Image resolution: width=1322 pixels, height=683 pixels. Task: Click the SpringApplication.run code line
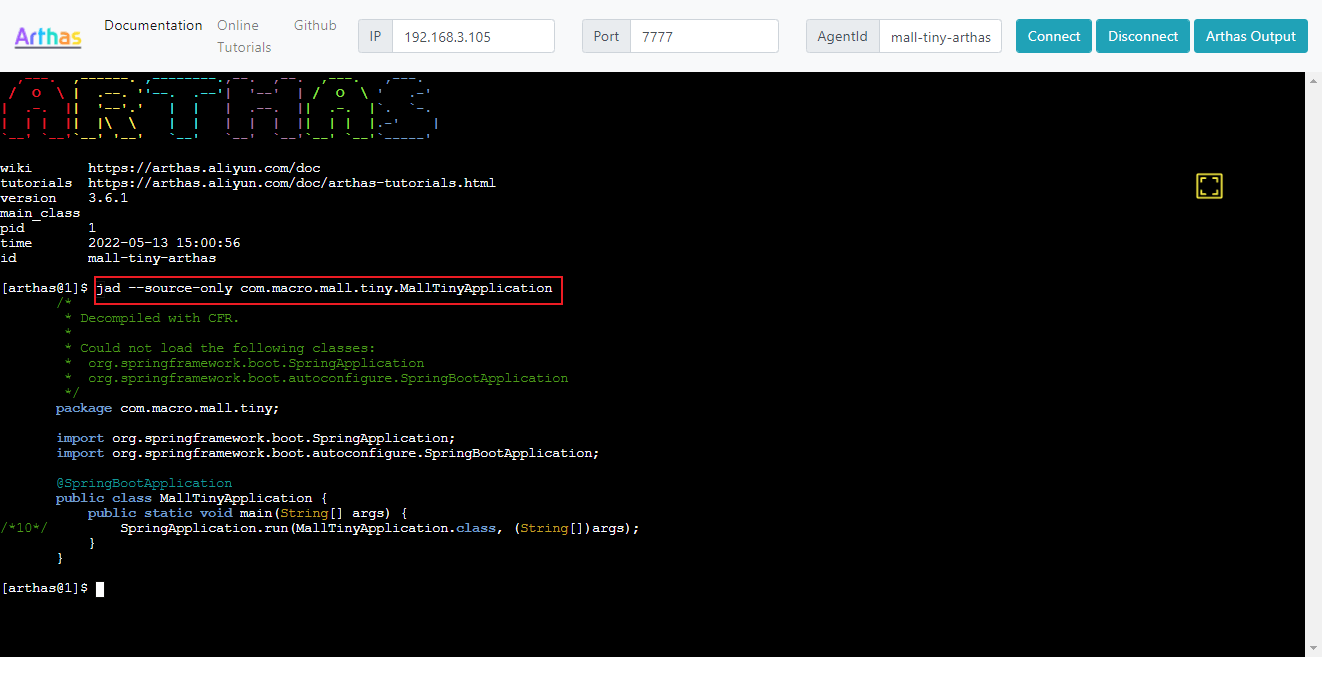pos(380,528)
